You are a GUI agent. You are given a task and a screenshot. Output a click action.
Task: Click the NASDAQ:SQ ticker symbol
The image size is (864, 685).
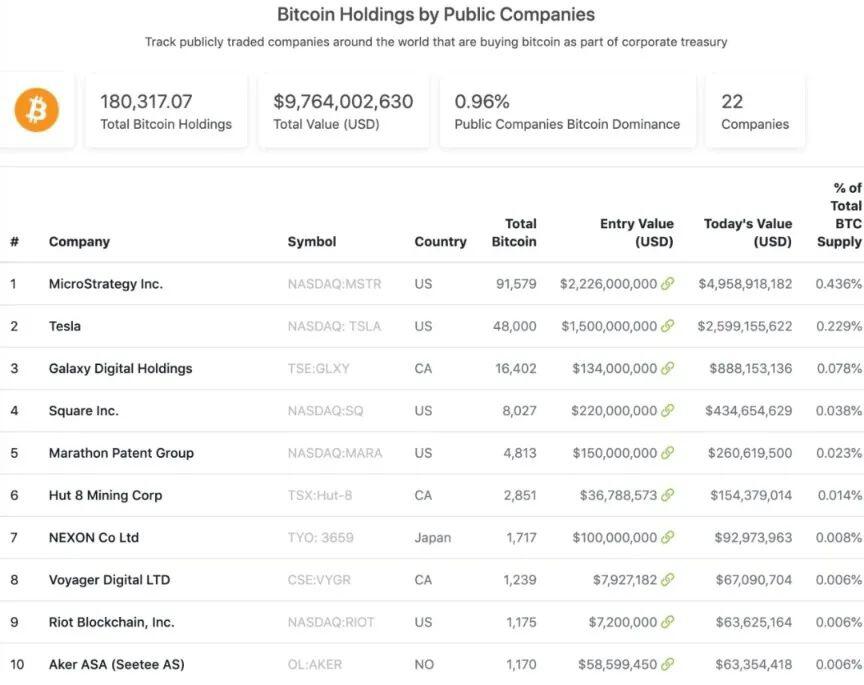pos(325,411)
